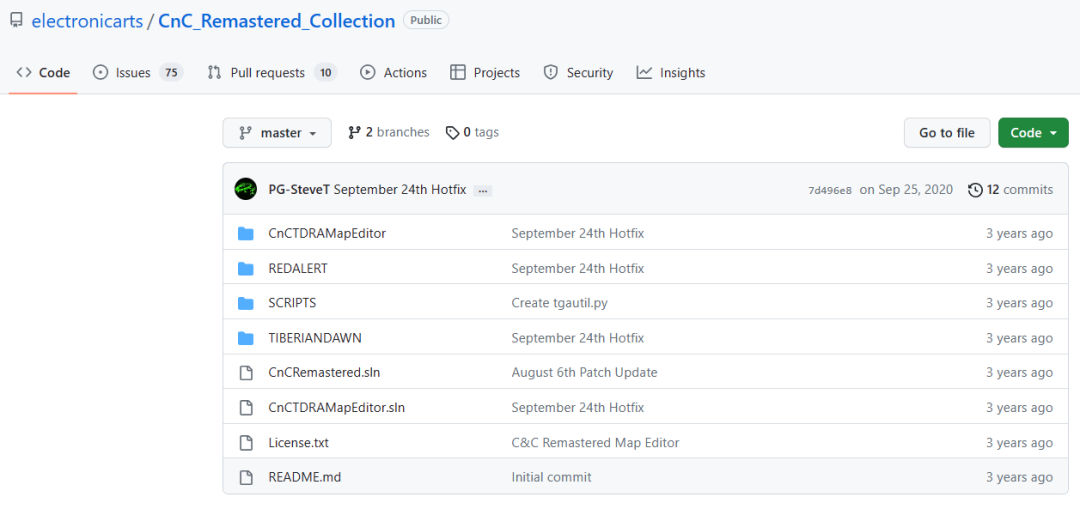Expand the commit message ellipsis
Image resolution: width=1080 pixels, height=509 pixels.
(x=483, y=190)
